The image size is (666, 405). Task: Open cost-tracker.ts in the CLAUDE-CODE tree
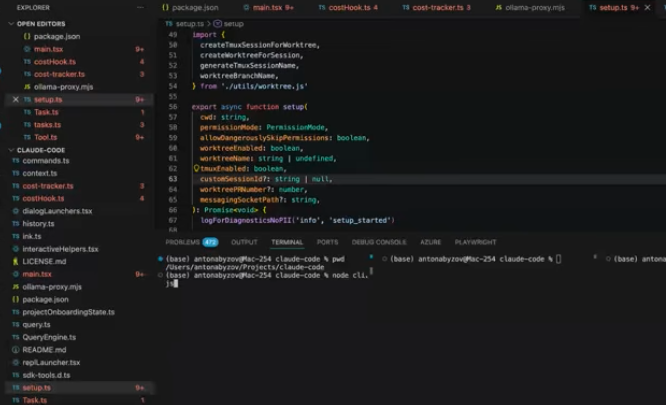[x=48, y=186]
